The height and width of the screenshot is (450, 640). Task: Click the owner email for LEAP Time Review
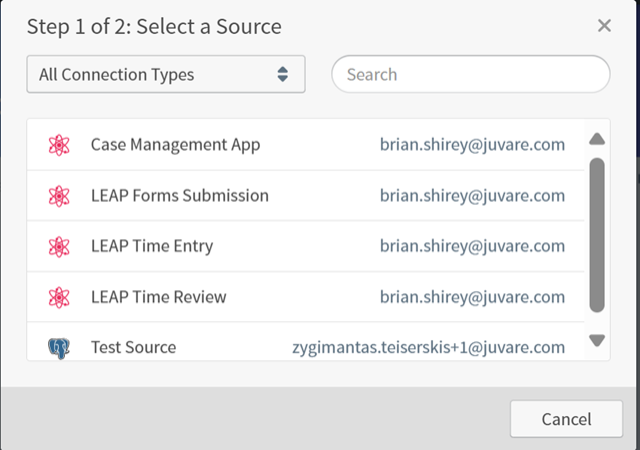click(472, 297)
